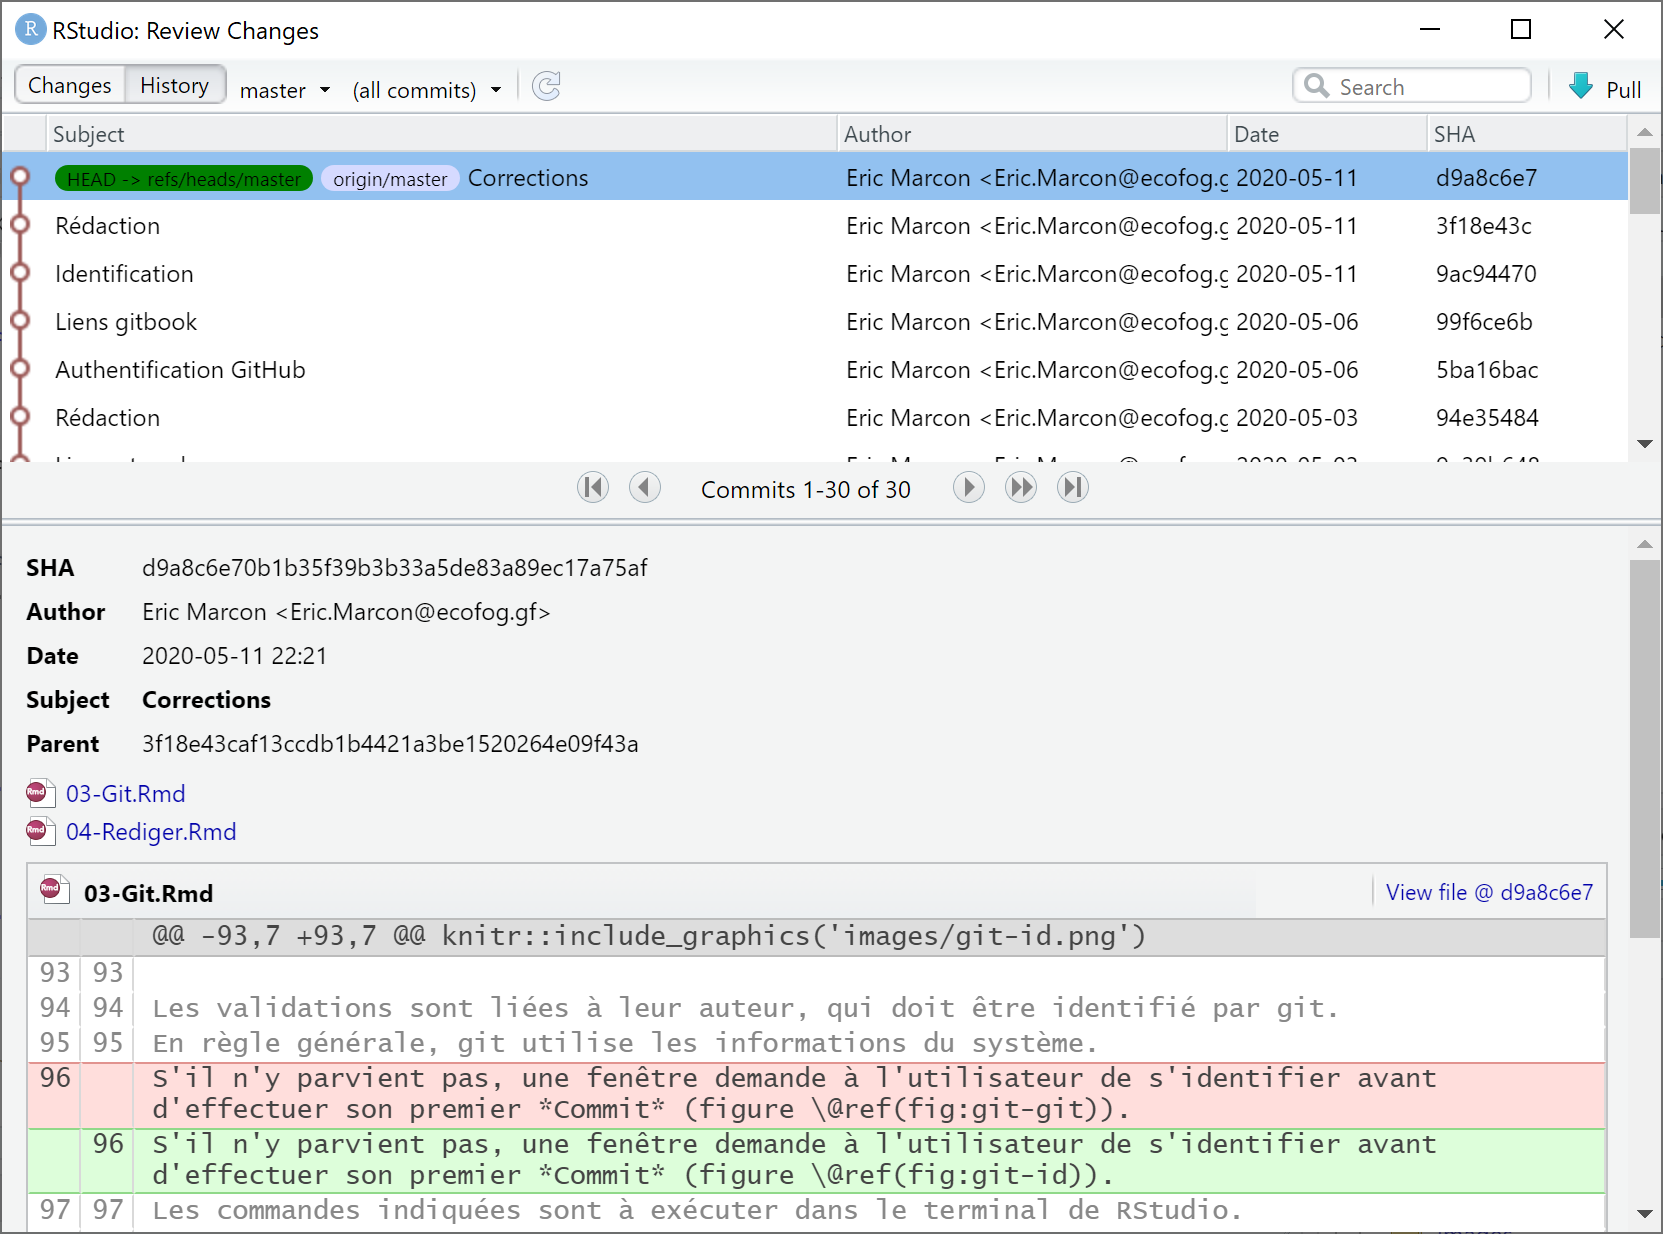Go to next page of commits

tap(968, 488)
